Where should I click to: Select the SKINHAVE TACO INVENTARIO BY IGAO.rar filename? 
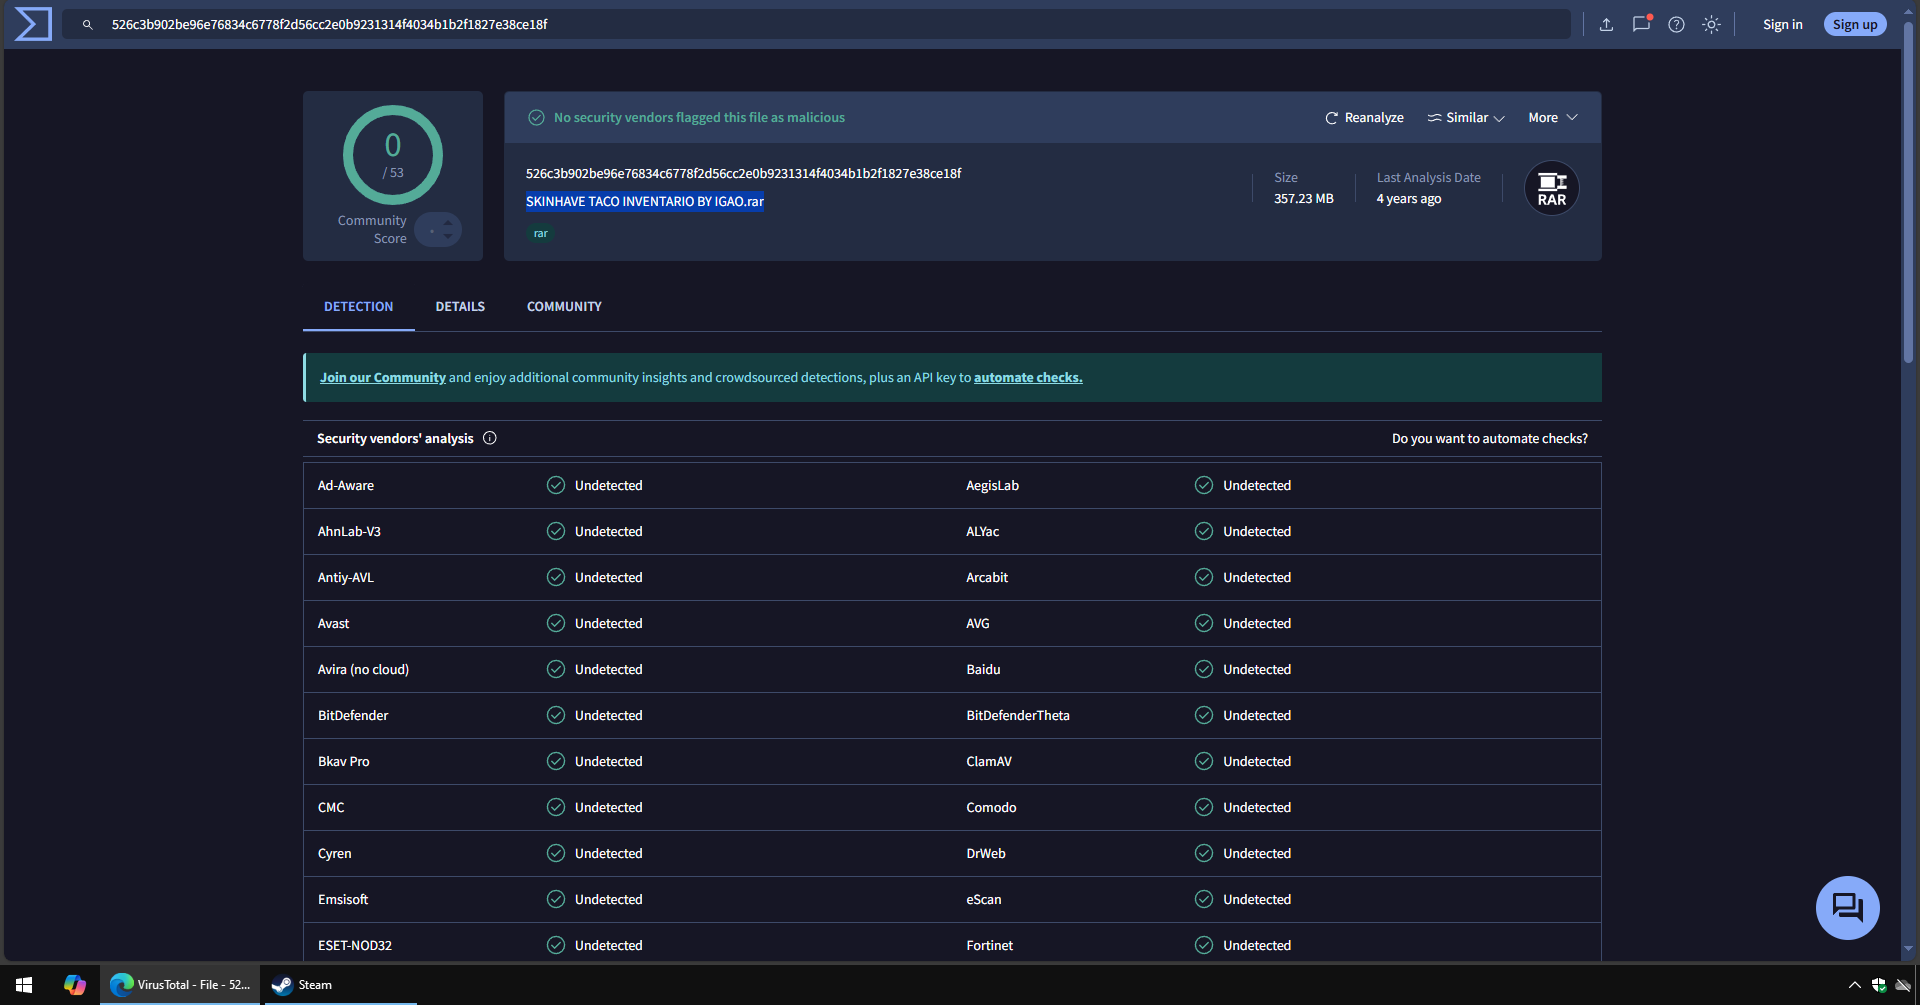[x=645, y=201]
